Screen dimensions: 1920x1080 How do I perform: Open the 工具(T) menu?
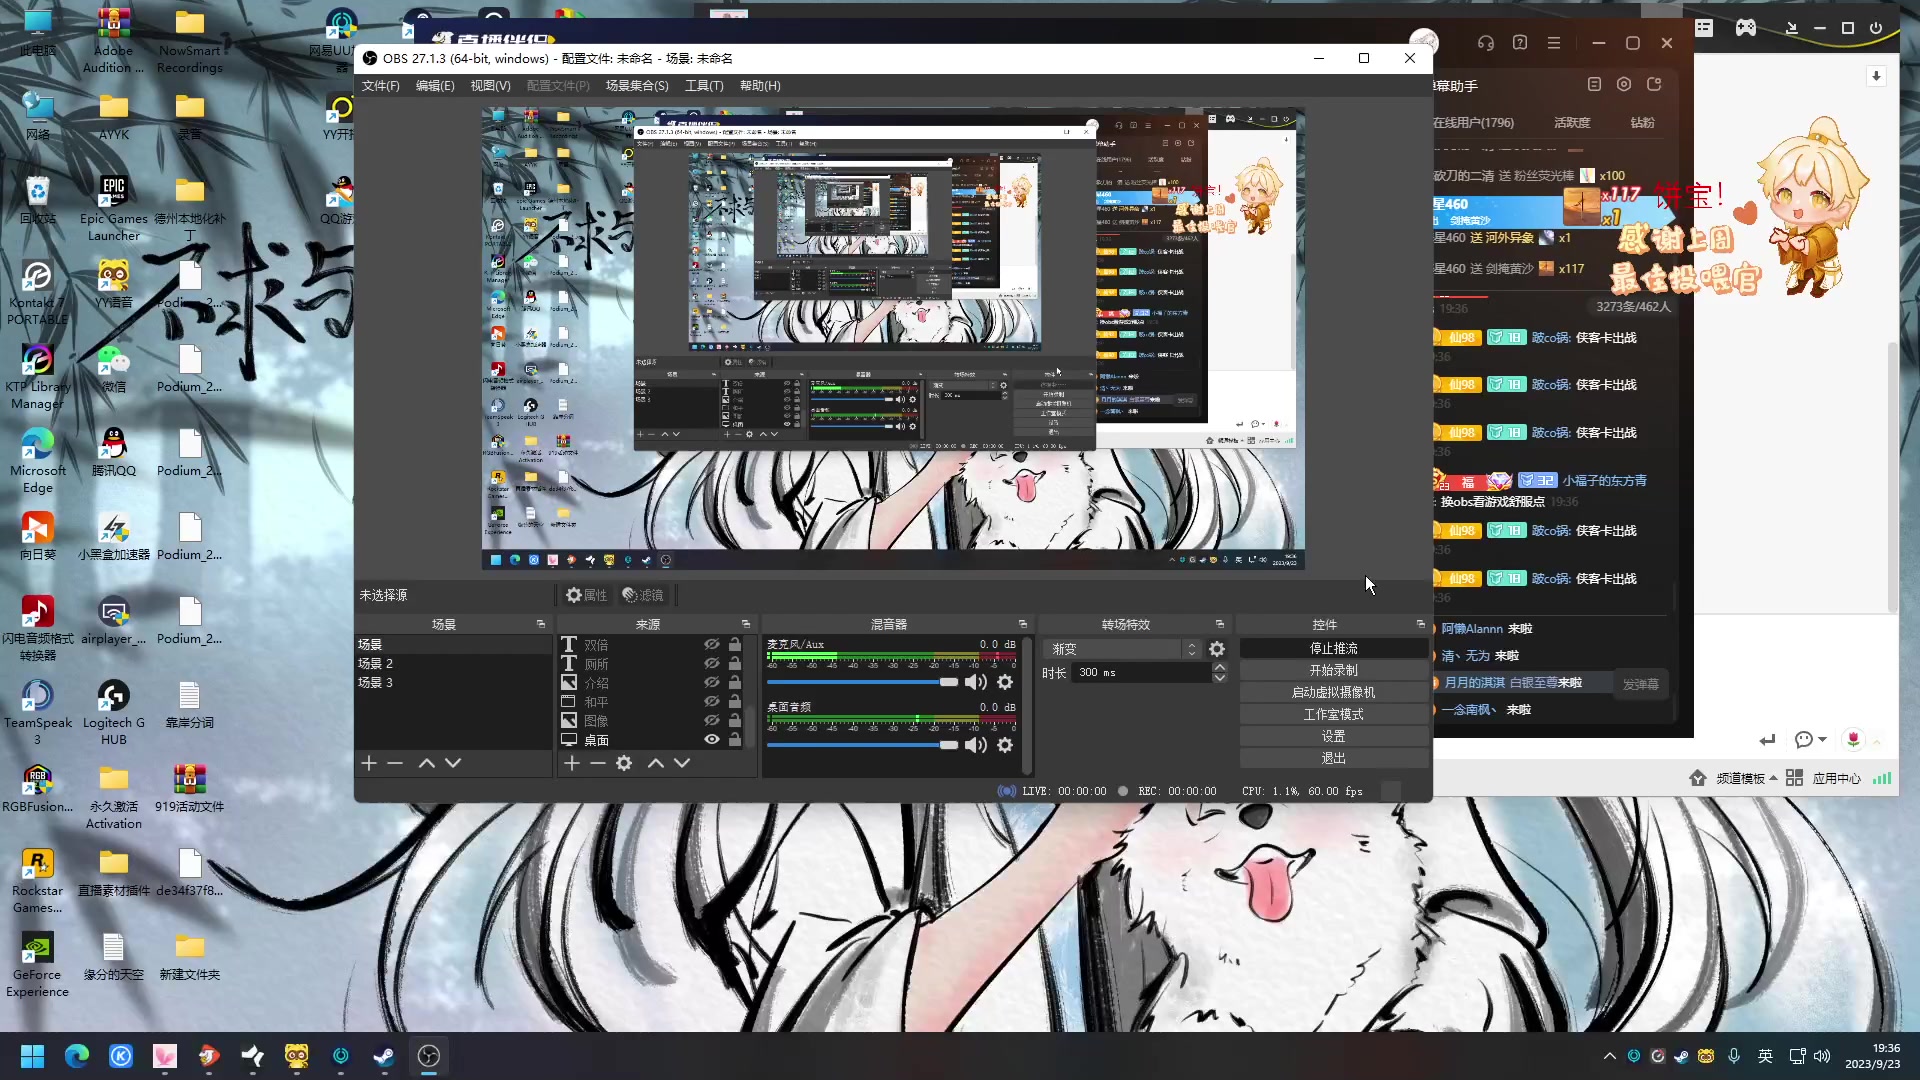coord(704,86)
